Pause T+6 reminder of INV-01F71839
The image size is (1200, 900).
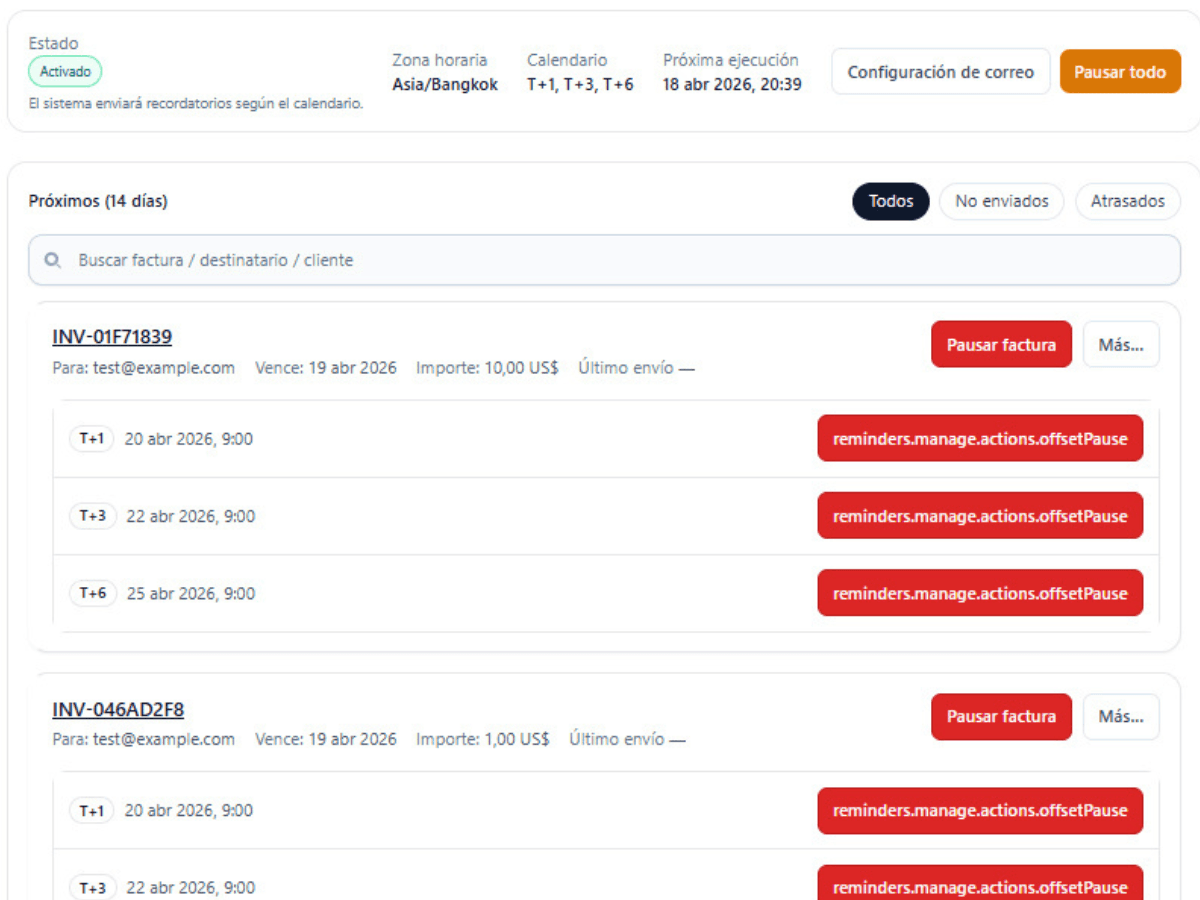(x=980, y=593)
